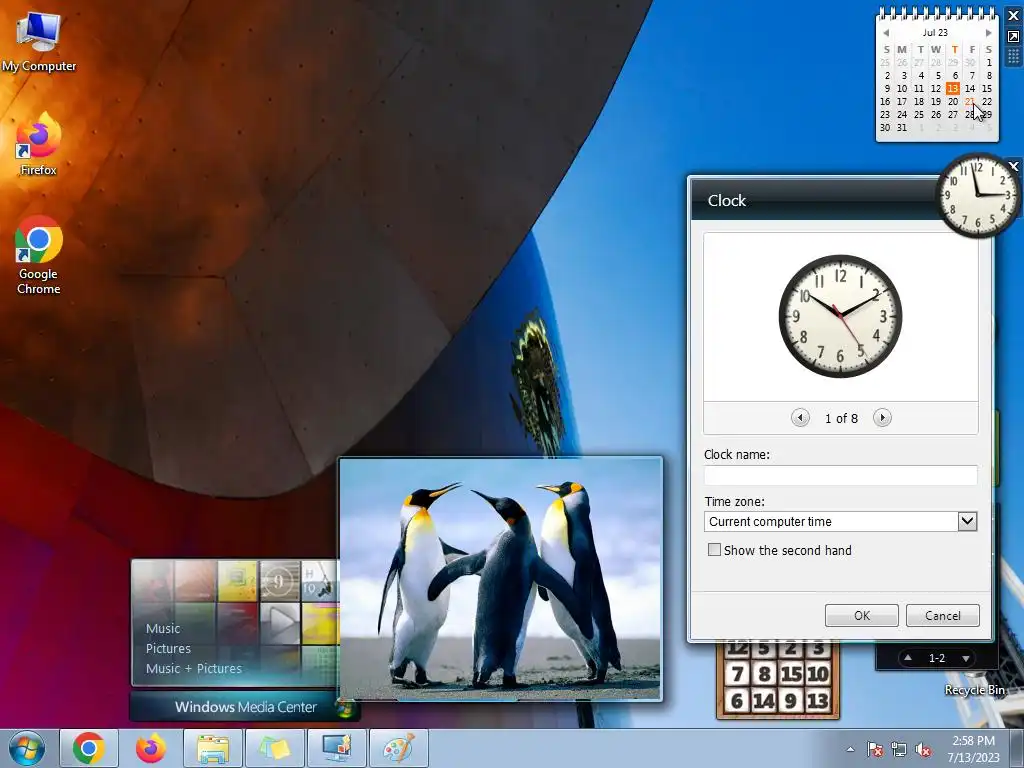Screen dimensions: 1024x768
Task: Move puzzle tile 9
Action: pos(791,701)
